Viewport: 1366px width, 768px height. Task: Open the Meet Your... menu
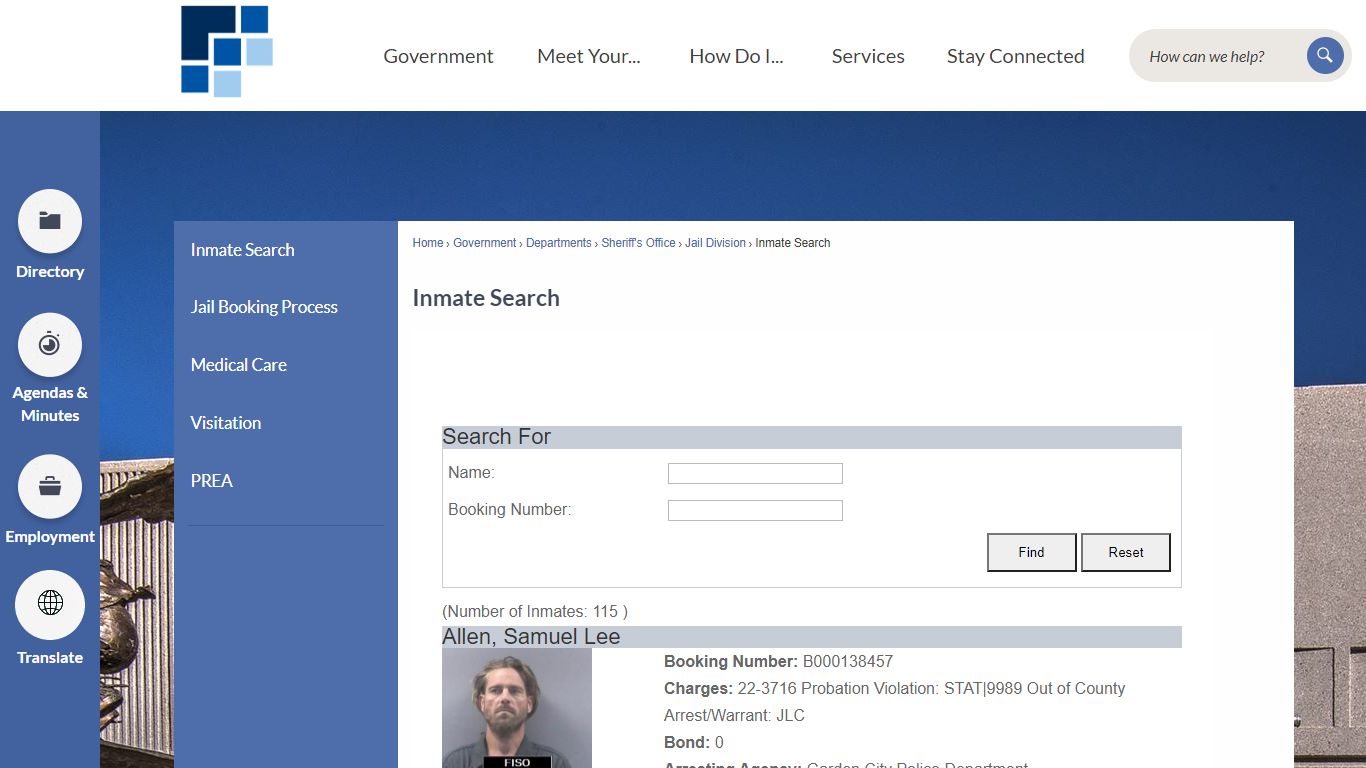point(589,56)
